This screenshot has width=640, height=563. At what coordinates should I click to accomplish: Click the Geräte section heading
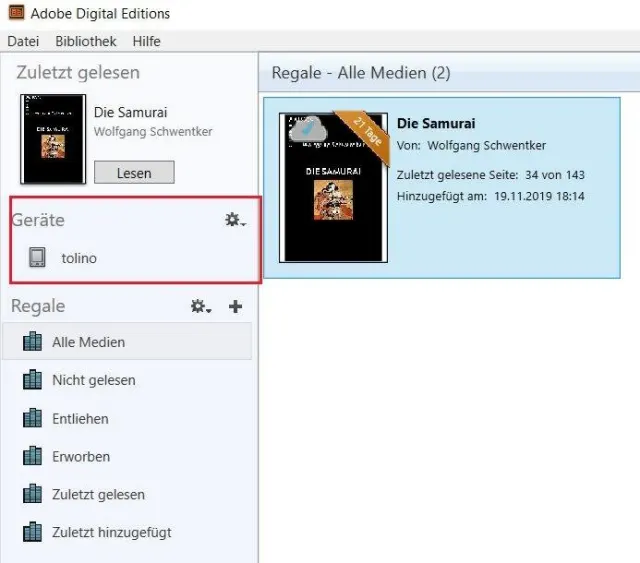pyautogui.click(x=38, y=220)
